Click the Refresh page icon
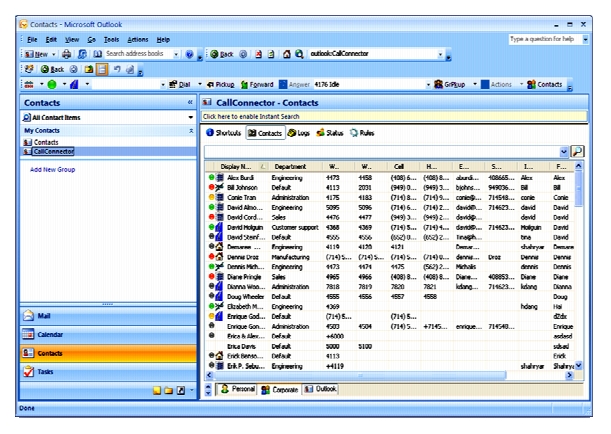The image size is (611, 434). (x=271, y=54)
